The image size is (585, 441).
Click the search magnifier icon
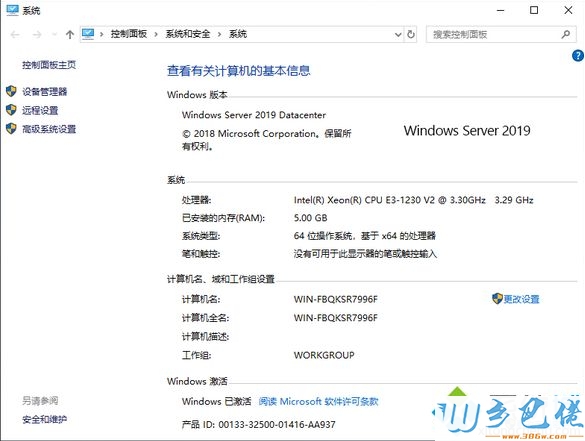pos(566,35)
